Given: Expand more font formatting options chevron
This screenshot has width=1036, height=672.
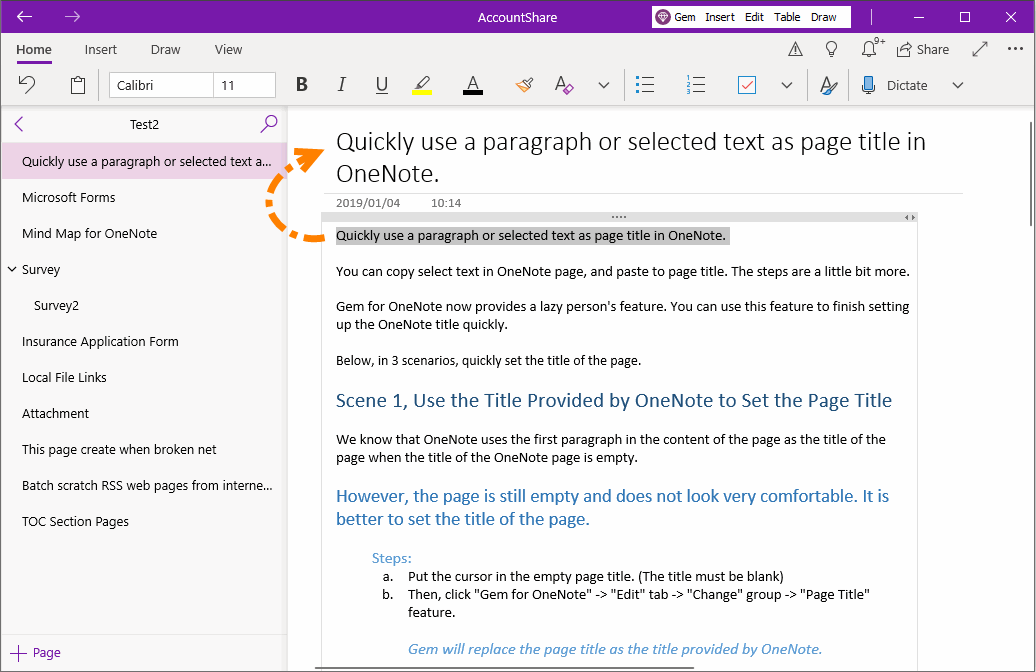Looking at the screenshot, I should tap(603, 85).
